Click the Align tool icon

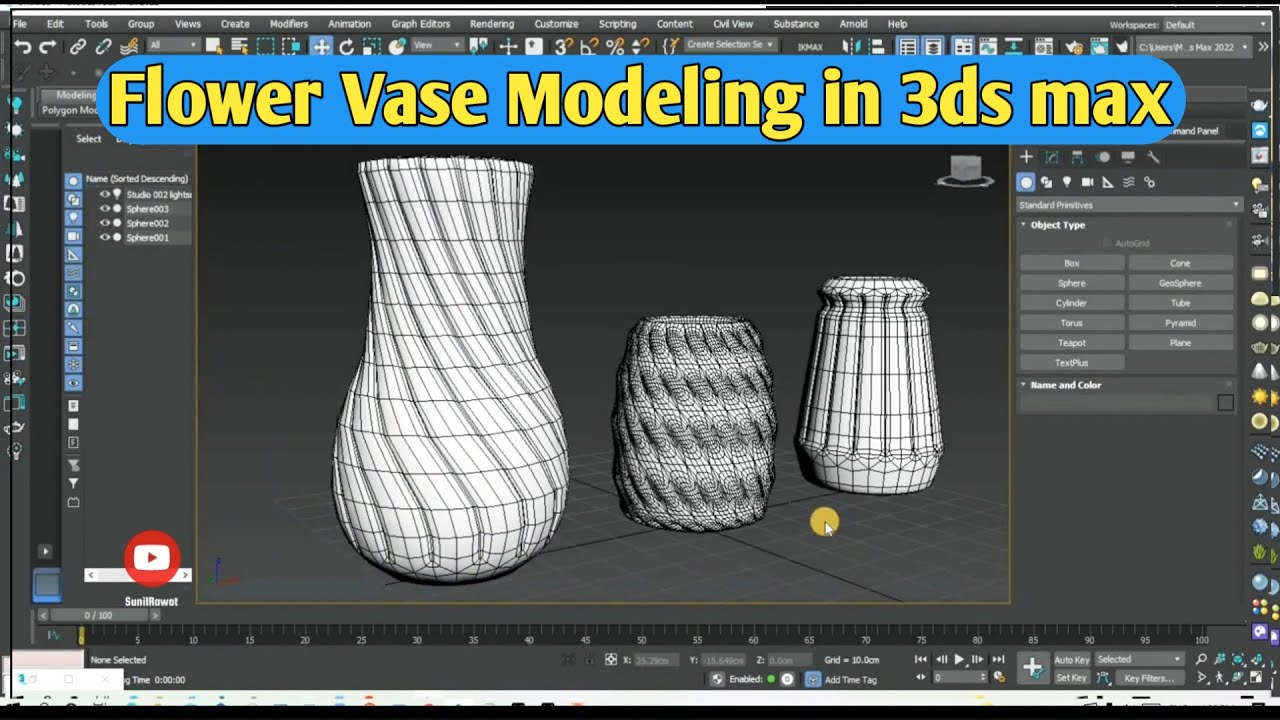(876, 46)
